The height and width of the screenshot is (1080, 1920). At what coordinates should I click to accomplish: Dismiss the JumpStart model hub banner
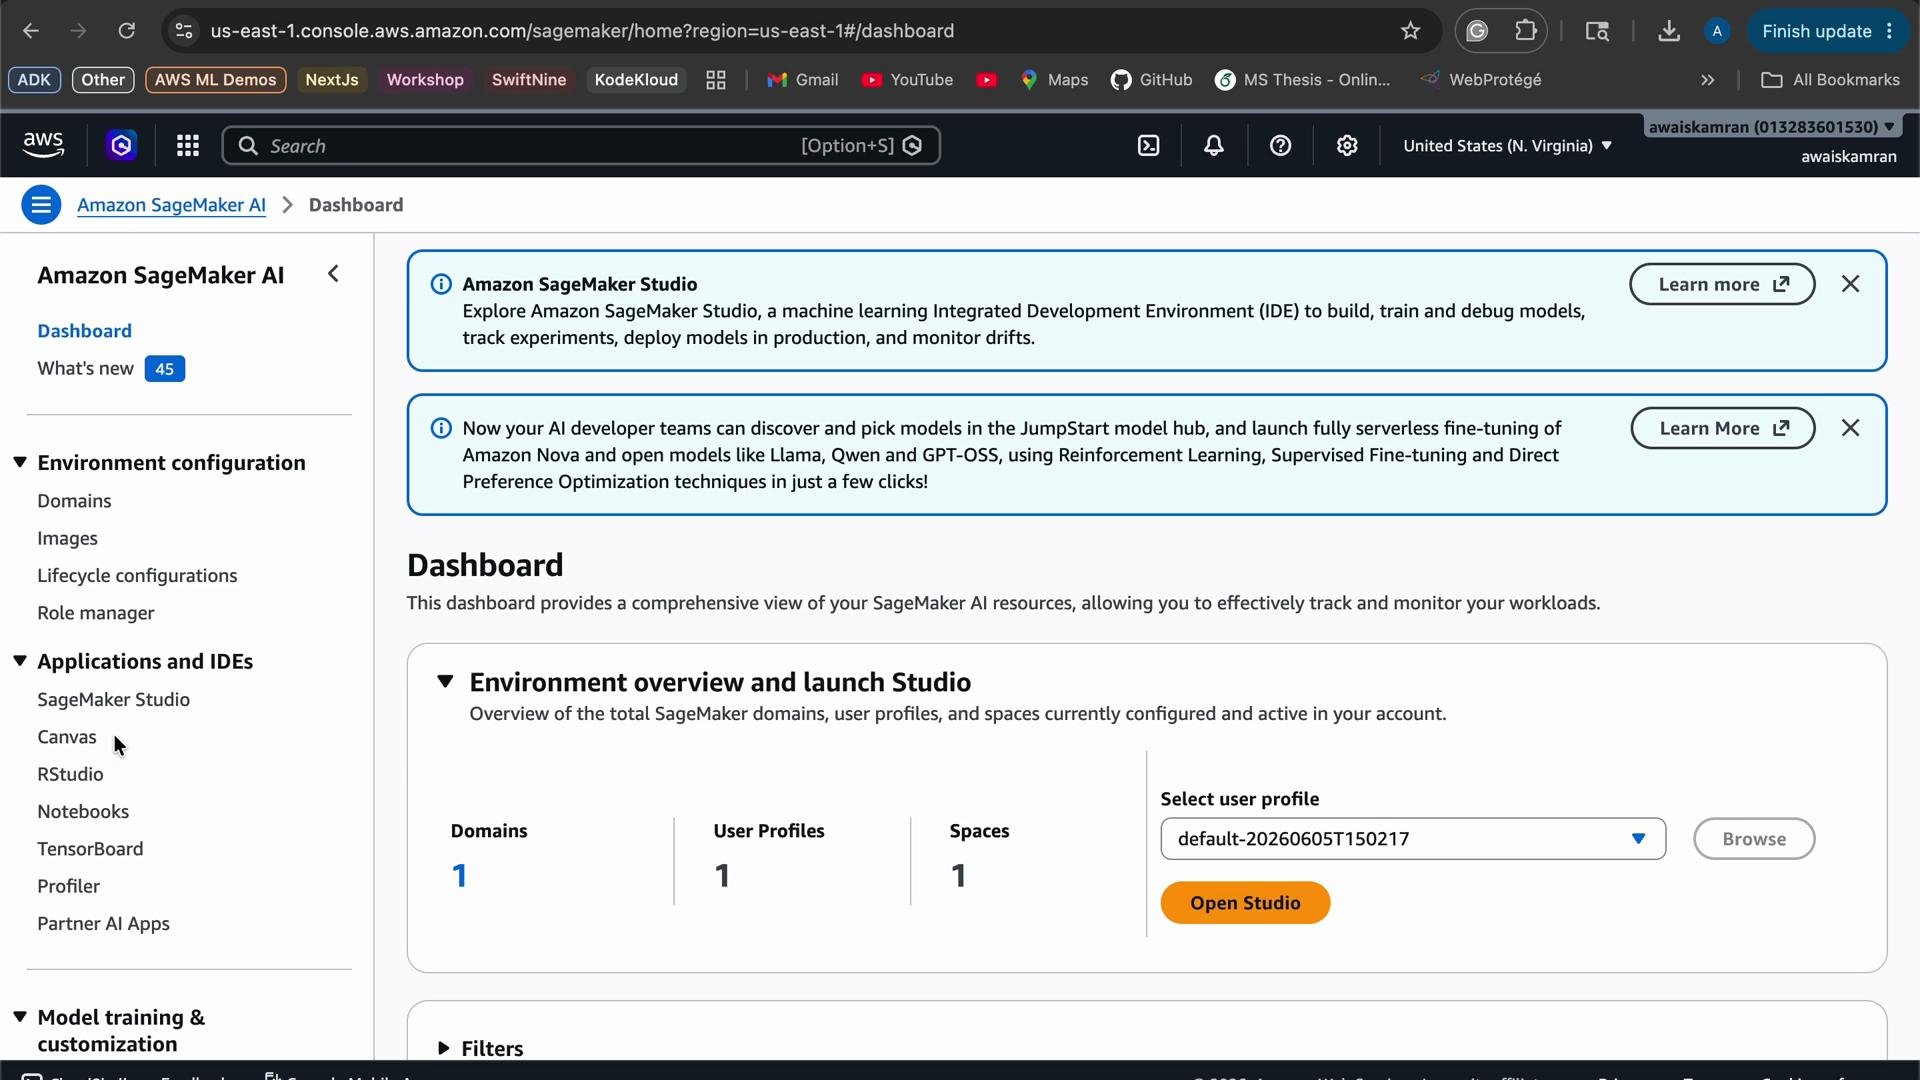pyautogui.click(x=1850, y=428)
